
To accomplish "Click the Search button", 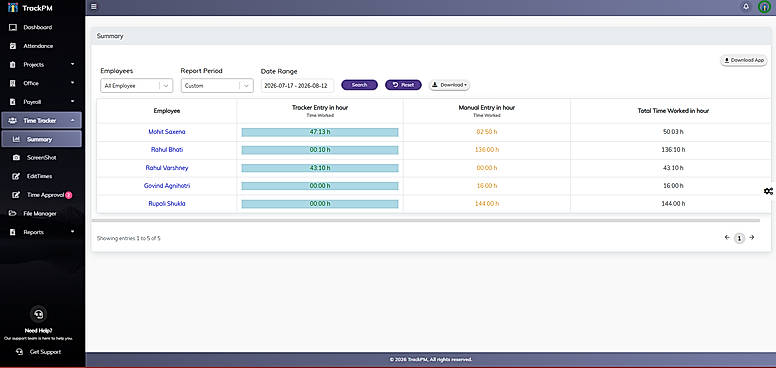I will [359, 85].
